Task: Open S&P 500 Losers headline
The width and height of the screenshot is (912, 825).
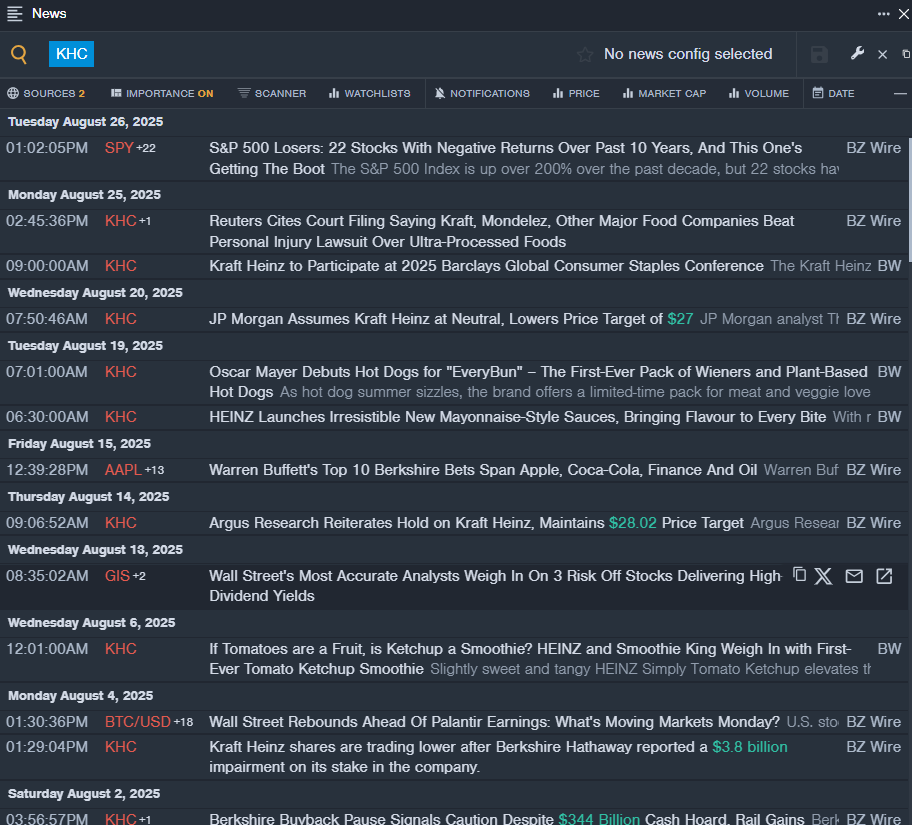Action: tap(505, 158)
